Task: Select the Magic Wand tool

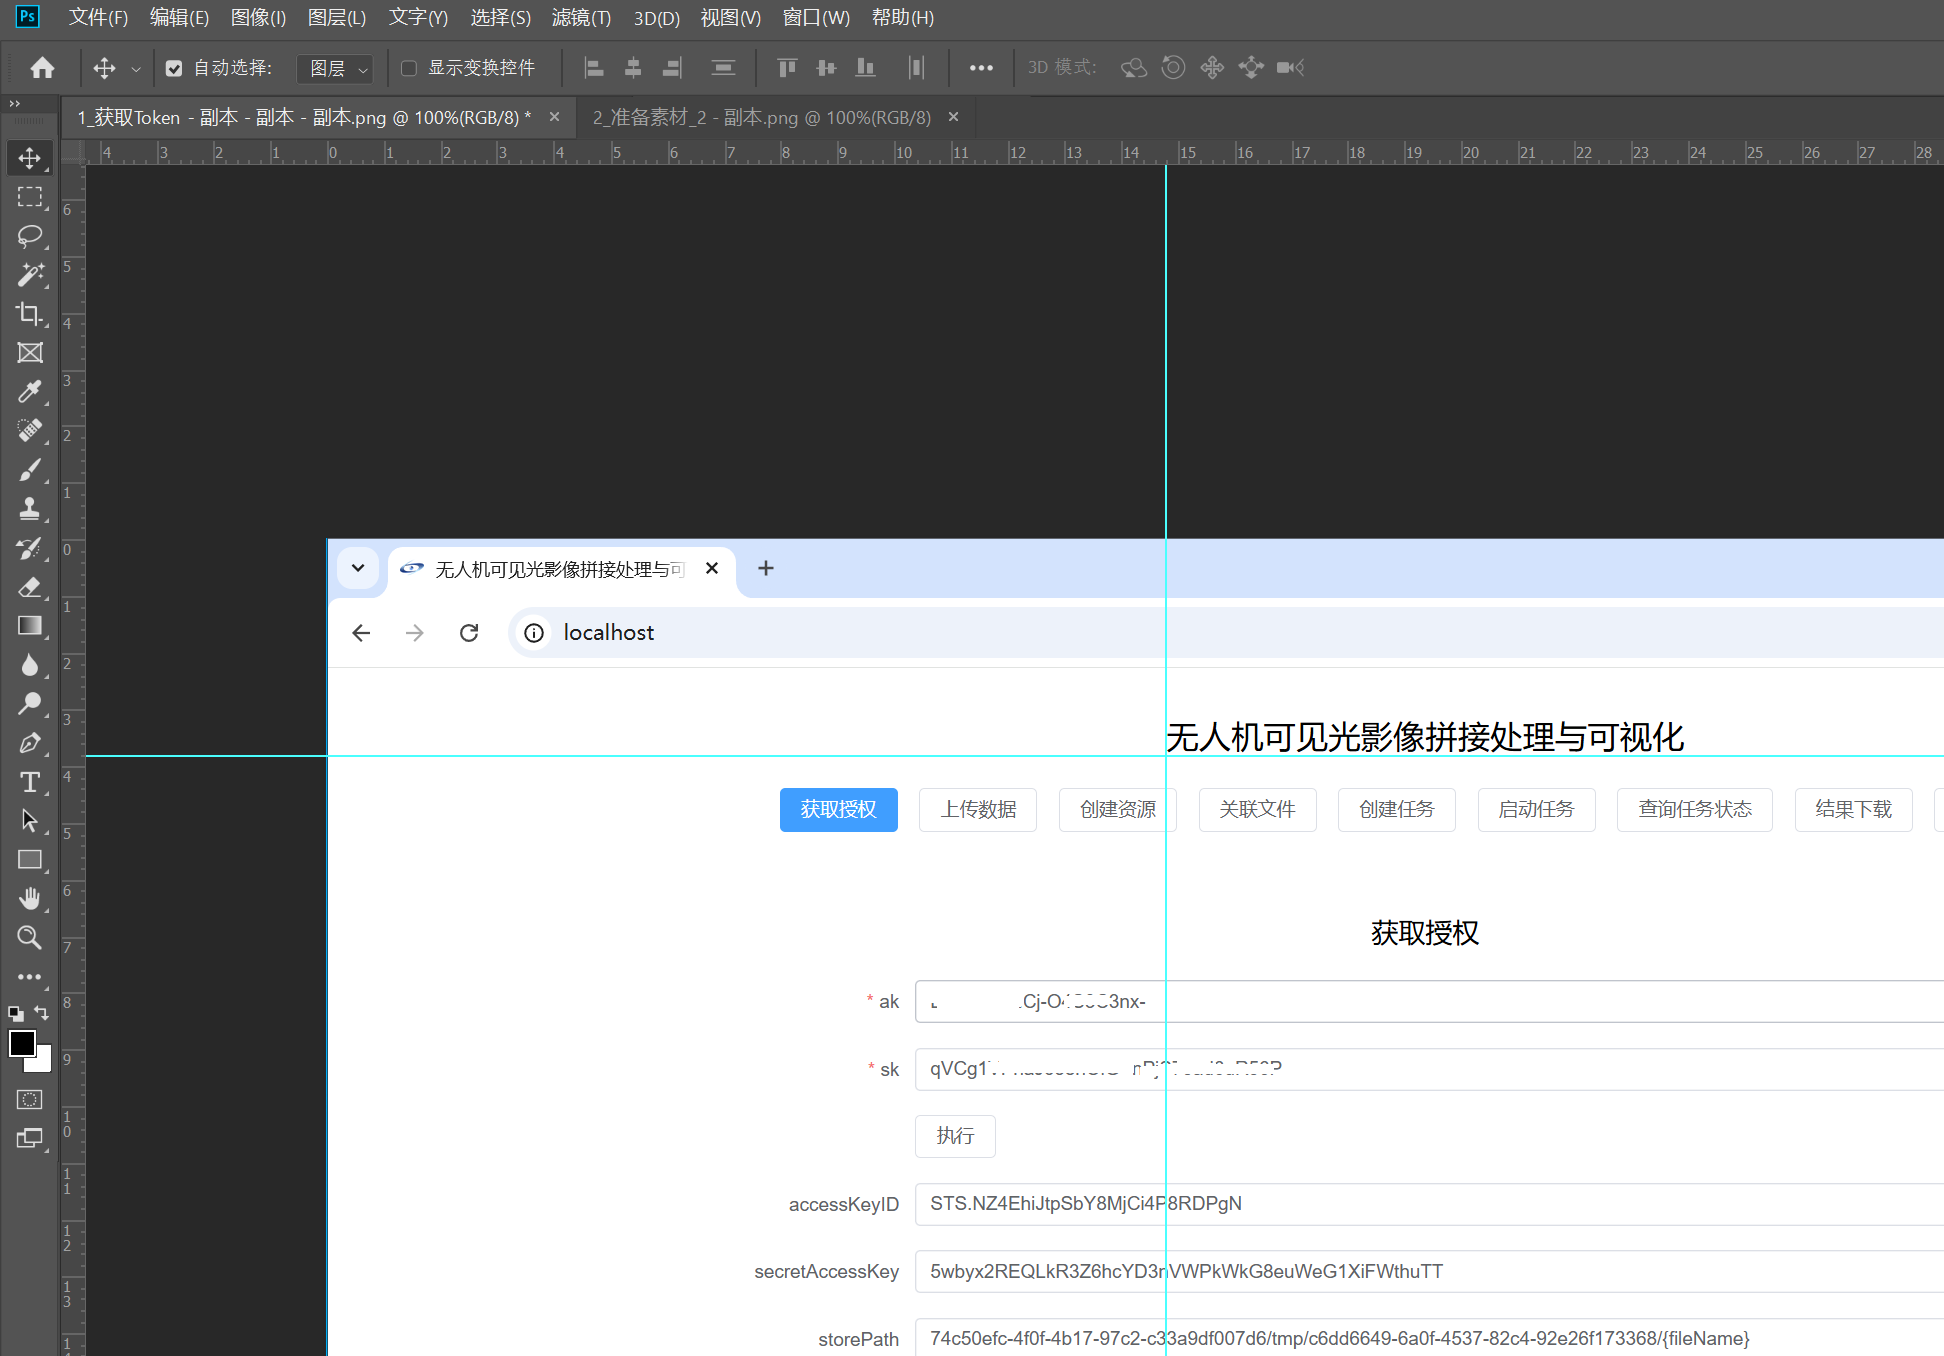Action: point(30,275)
